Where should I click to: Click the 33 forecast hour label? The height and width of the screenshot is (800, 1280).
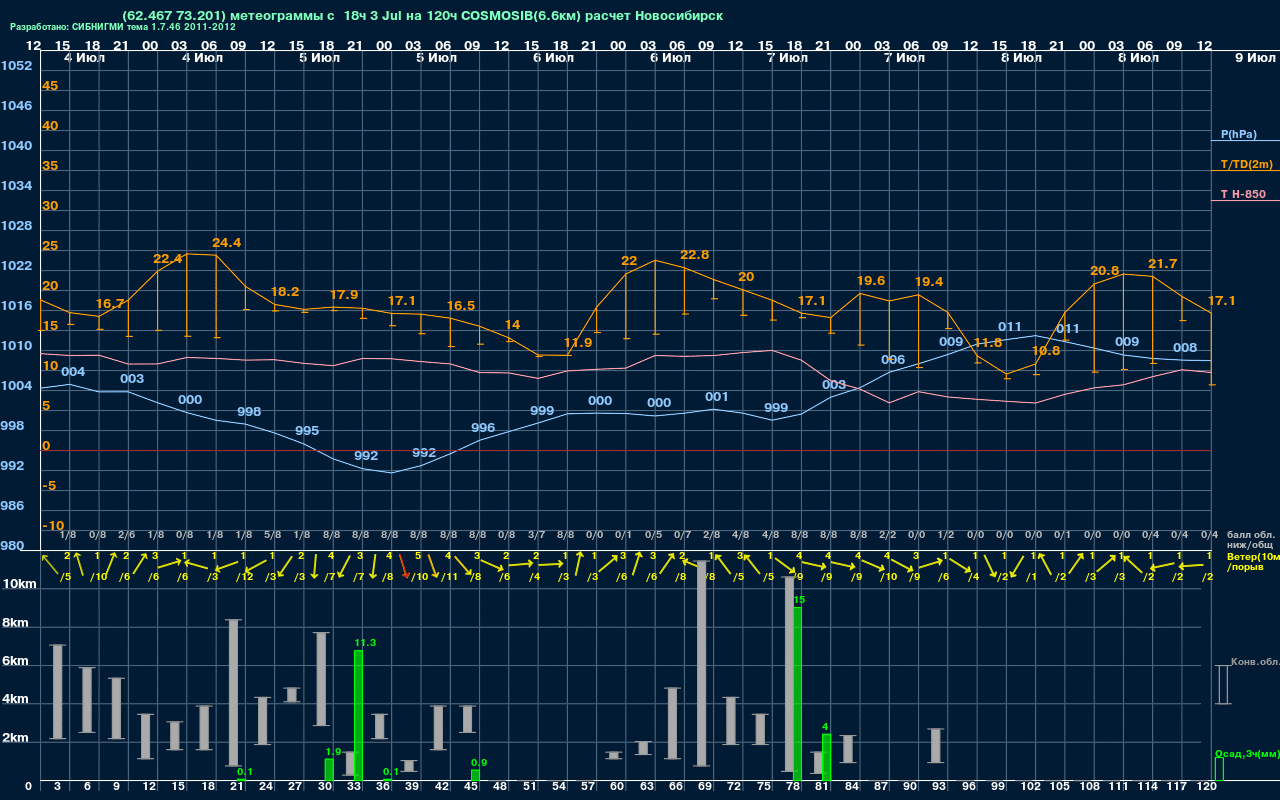coord(354,787)
